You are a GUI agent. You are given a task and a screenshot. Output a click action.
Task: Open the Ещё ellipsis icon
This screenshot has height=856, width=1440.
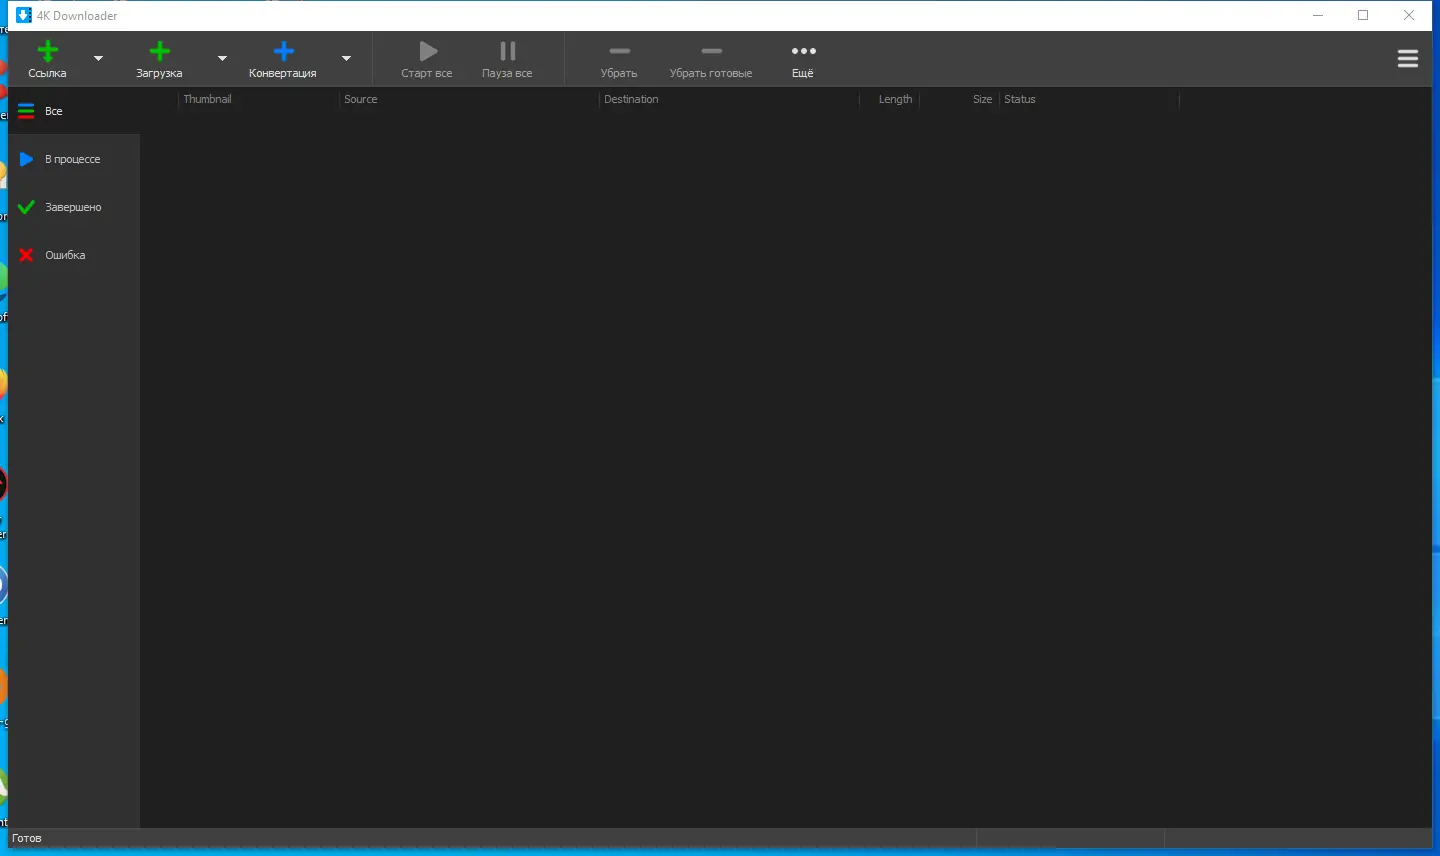tap(803, 51)
